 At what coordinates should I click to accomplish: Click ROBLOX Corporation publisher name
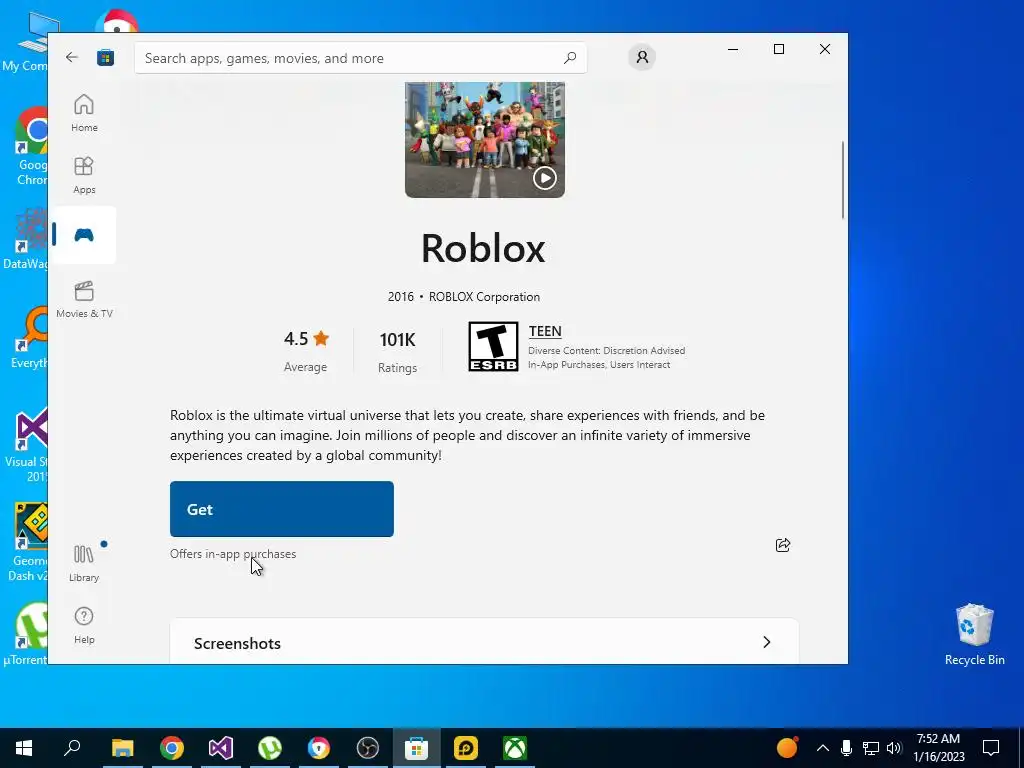(x=484, y=297)
